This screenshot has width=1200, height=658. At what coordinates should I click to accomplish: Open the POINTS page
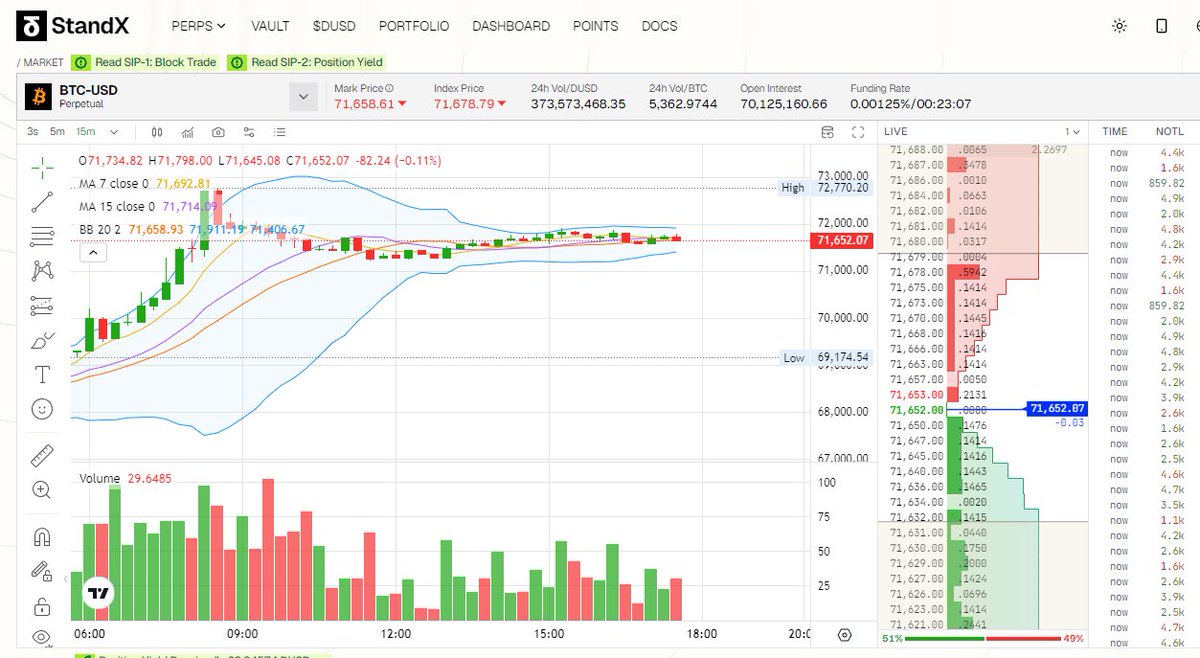pos(595,26)
